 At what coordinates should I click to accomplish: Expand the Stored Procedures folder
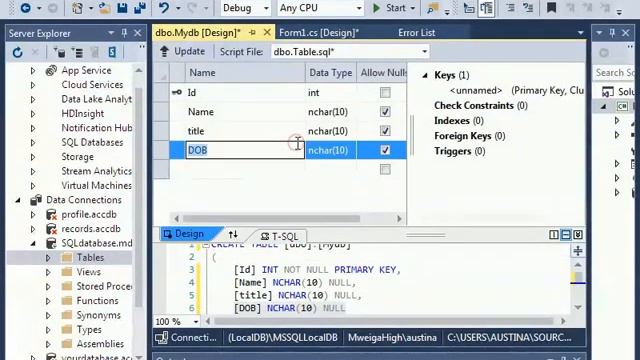[x=48, y=287]
